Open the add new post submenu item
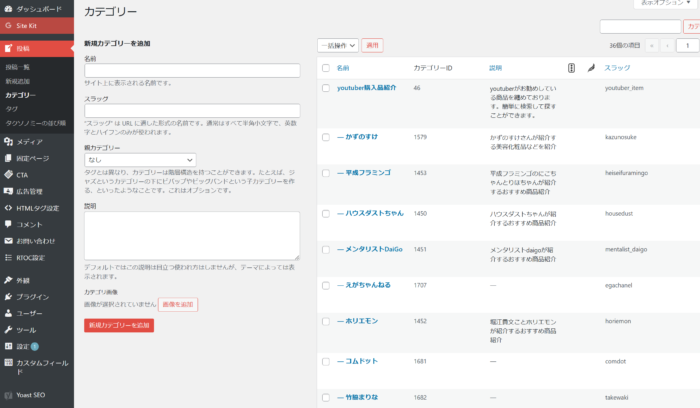This screenshot has height=408, width=700. pos(17,81)
